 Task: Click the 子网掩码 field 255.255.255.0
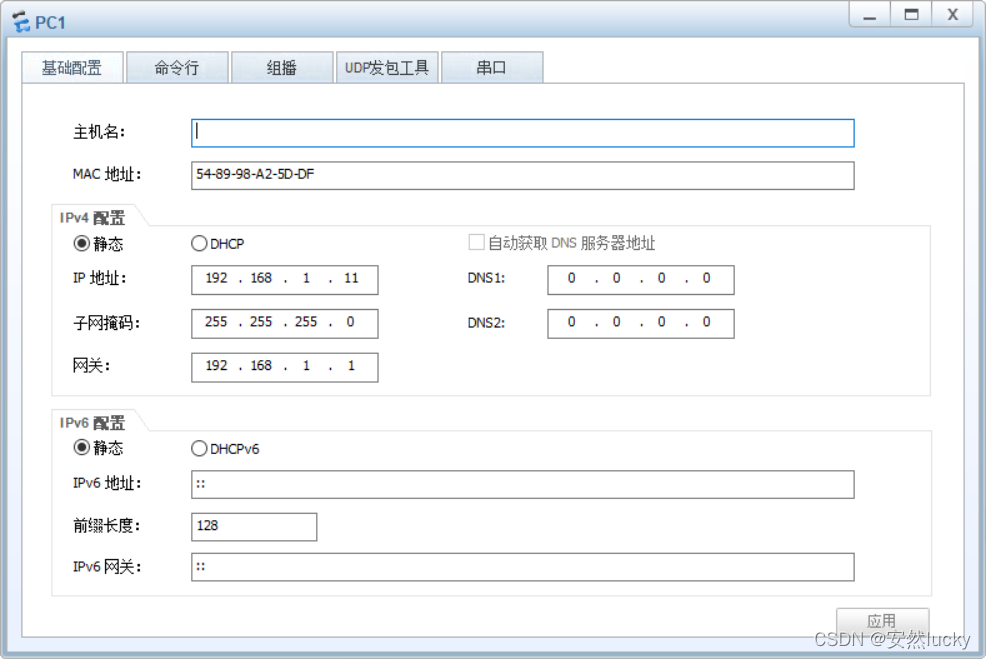(x=285, y=323)
